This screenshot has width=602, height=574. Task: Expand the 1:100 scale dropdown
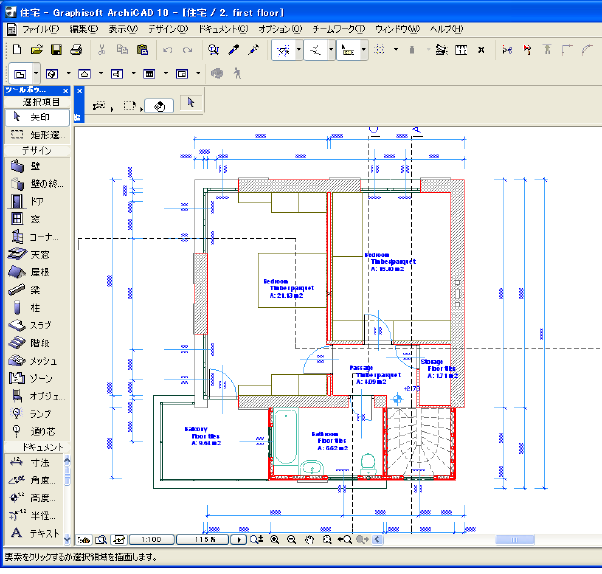153,539
